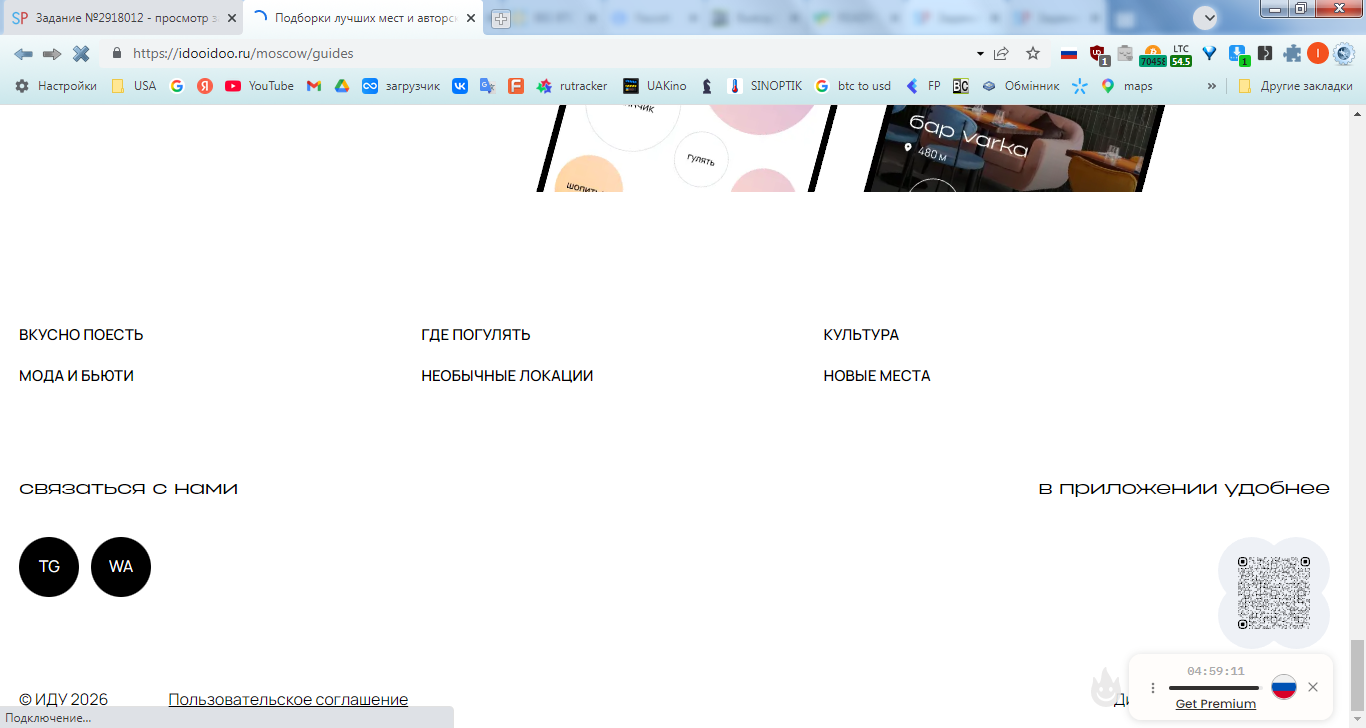Screen dimensions: 1366x728
Task: Open the USA bookmarks folder
Action: (134, 86)
